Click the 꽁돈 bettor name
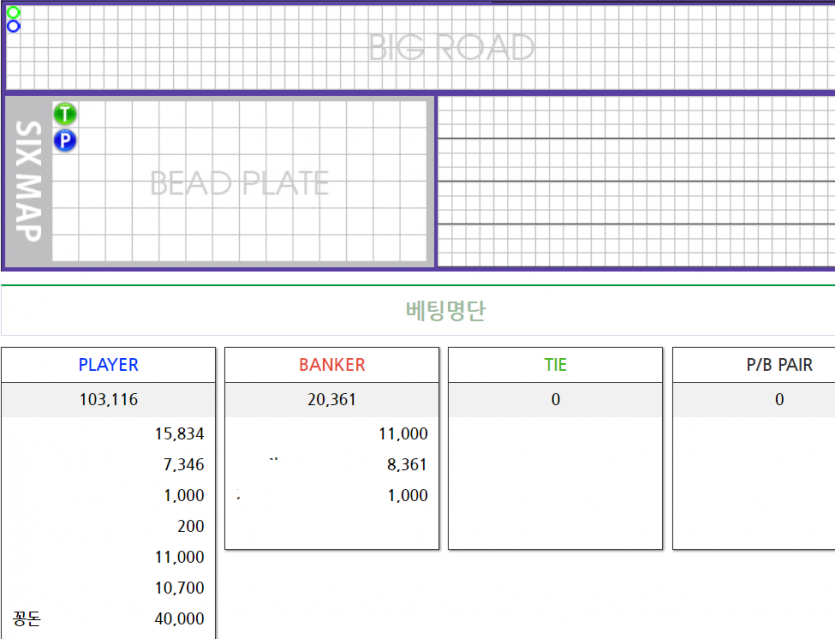 click(27, 619)
